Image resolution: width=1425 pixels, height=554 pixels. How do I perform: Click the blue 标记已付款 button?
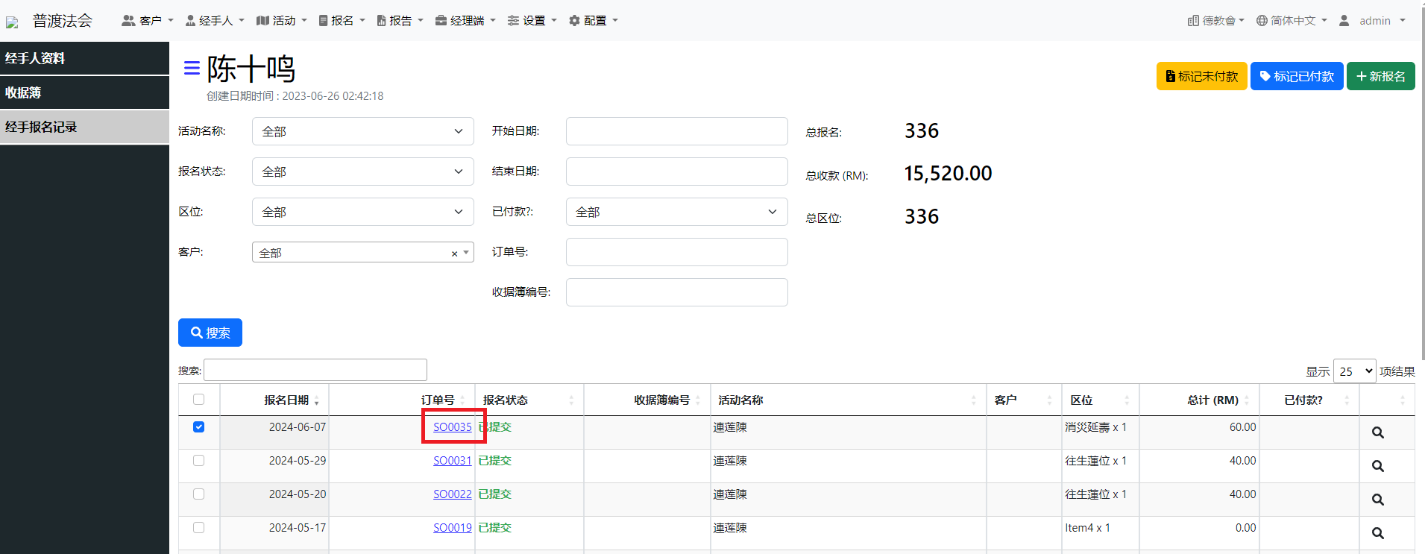coord(1297,76)
